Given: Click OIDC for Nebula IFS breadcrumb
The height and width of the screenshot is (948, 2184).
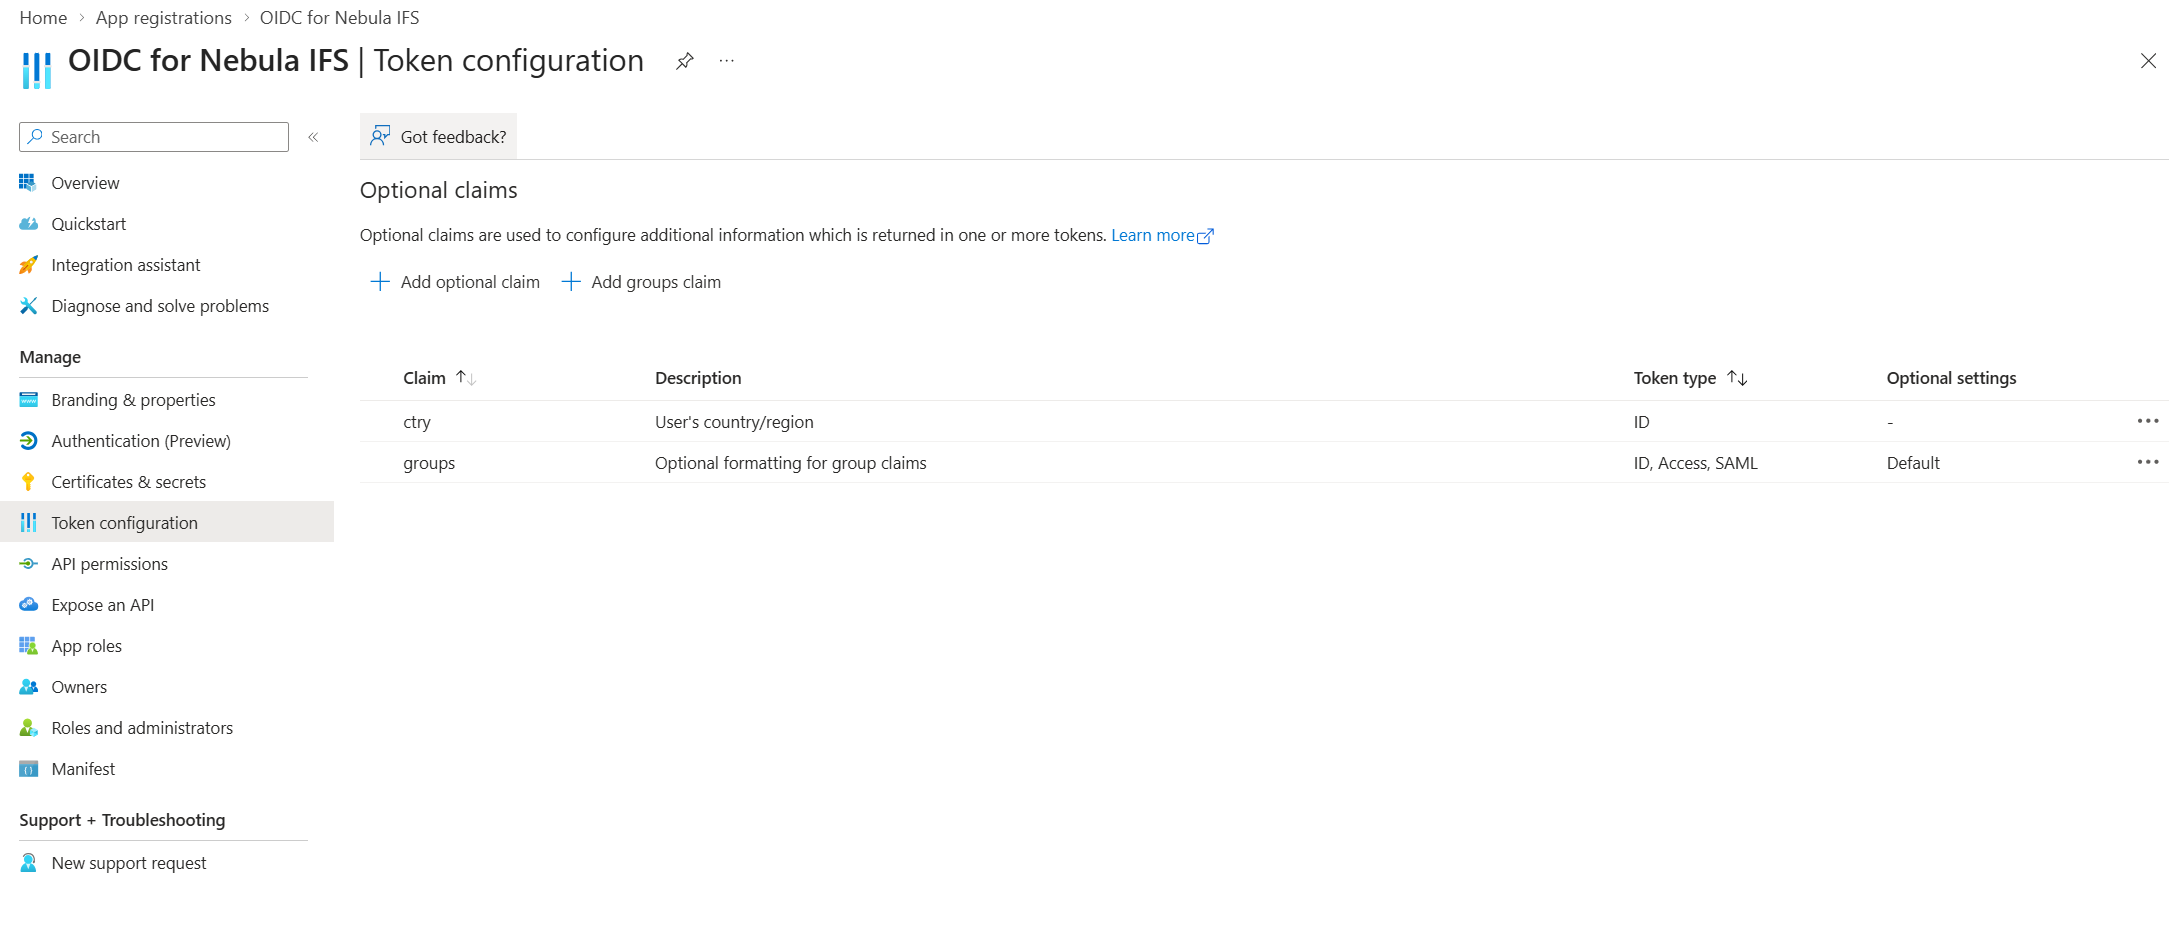Looking at the screenshot, I should [340, 18].
